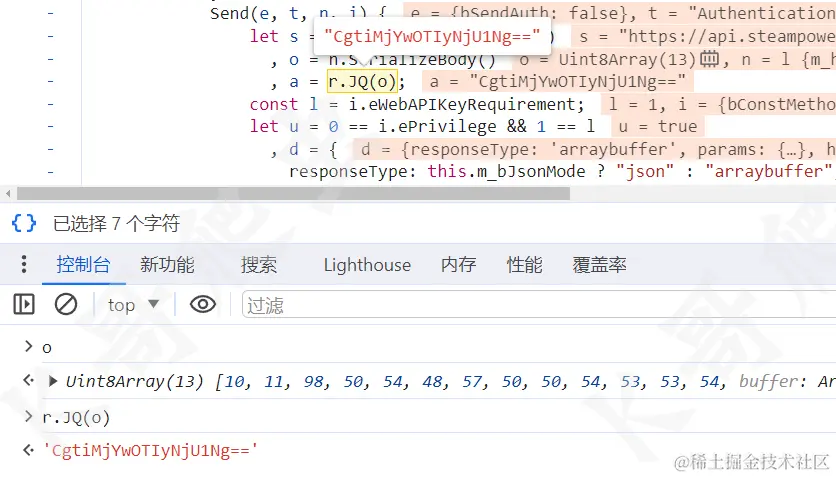
Task: Switch to the 覆盖率 tab
Action: (x=599, y=265)
